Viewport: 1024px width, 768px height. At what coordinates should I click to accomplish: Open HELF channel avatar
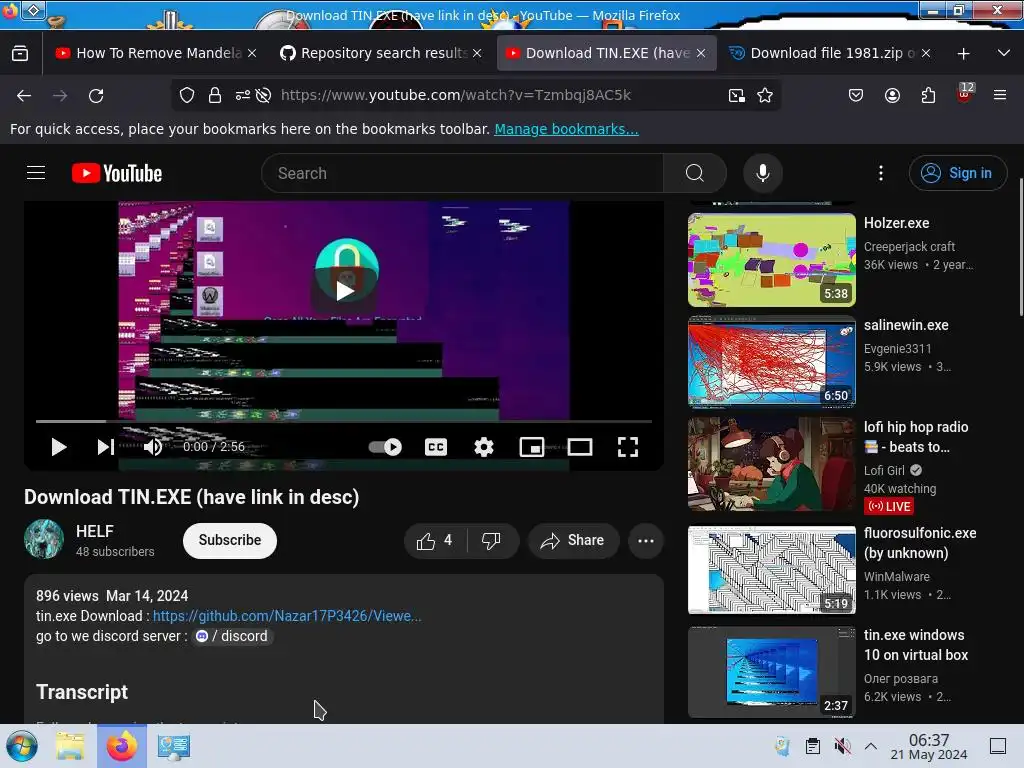44,539
